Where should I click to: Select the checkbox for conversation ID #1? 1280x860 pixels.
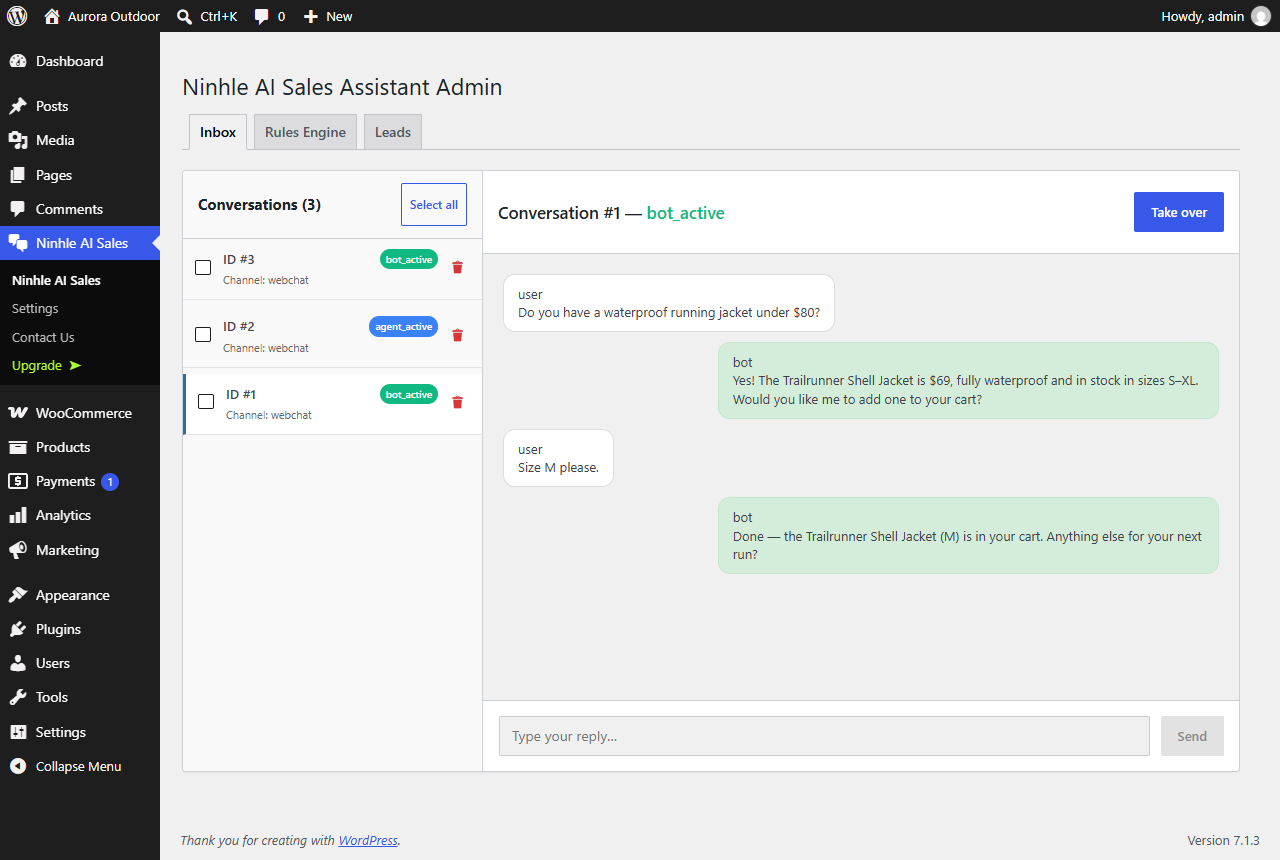point(206,402)
